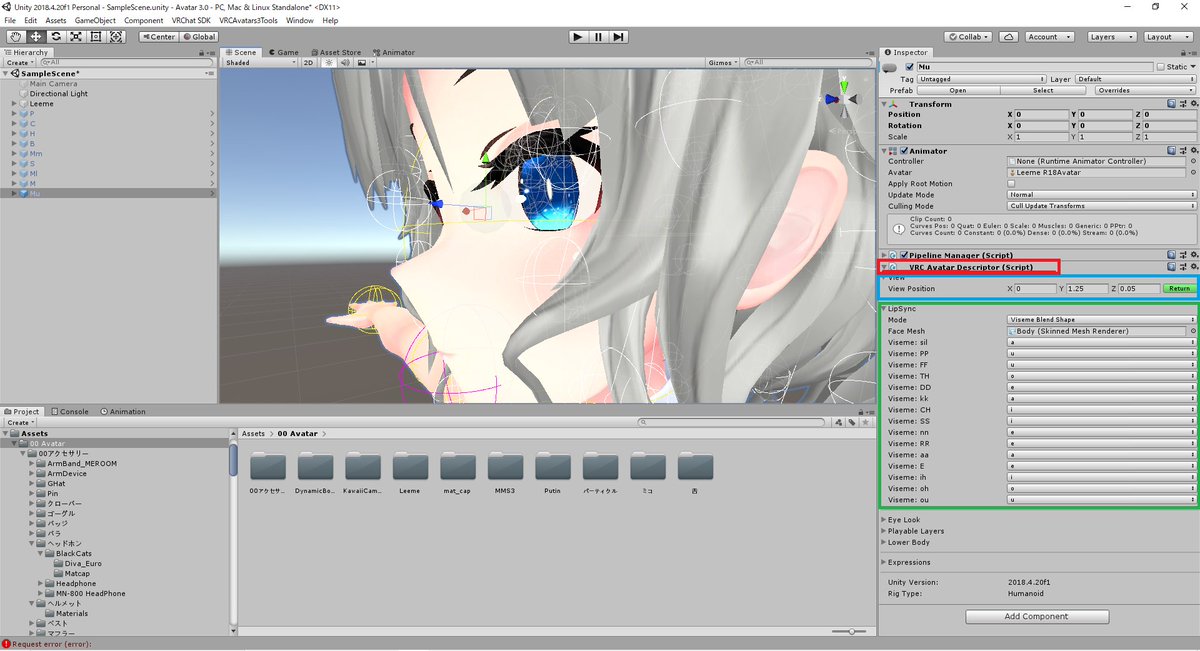Open the Layer dropdown Default
Screen dimensions: 1200x651
pos(1135,79)
